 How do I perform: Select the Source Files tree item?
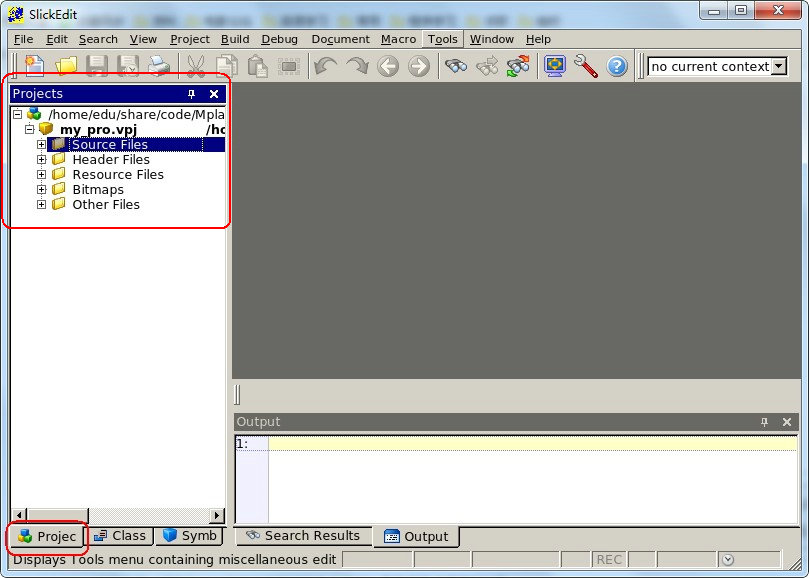click(110, 144)
